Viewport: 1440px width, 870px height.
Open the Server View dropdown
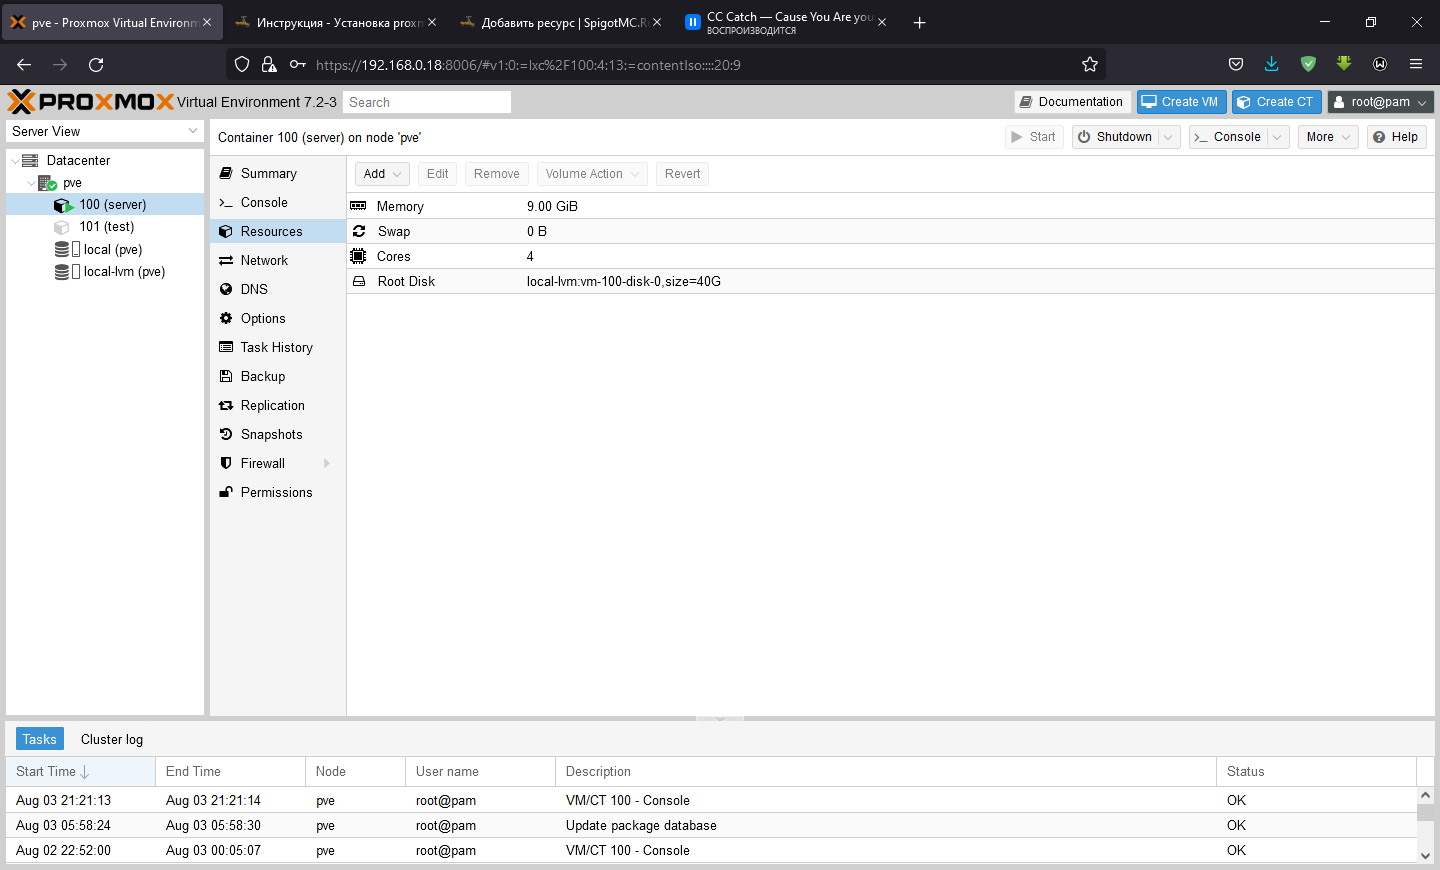105,131
